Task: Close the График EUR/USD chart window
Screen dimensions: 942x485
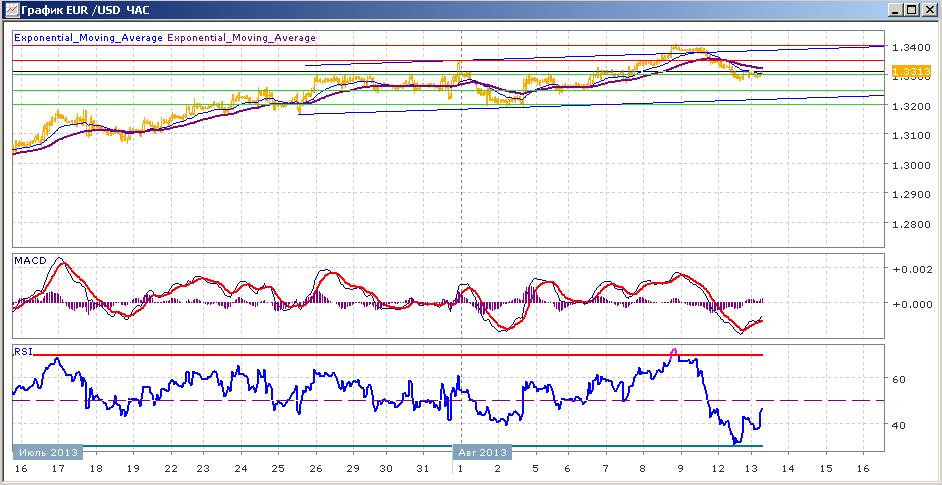Action: coord(928,10)
